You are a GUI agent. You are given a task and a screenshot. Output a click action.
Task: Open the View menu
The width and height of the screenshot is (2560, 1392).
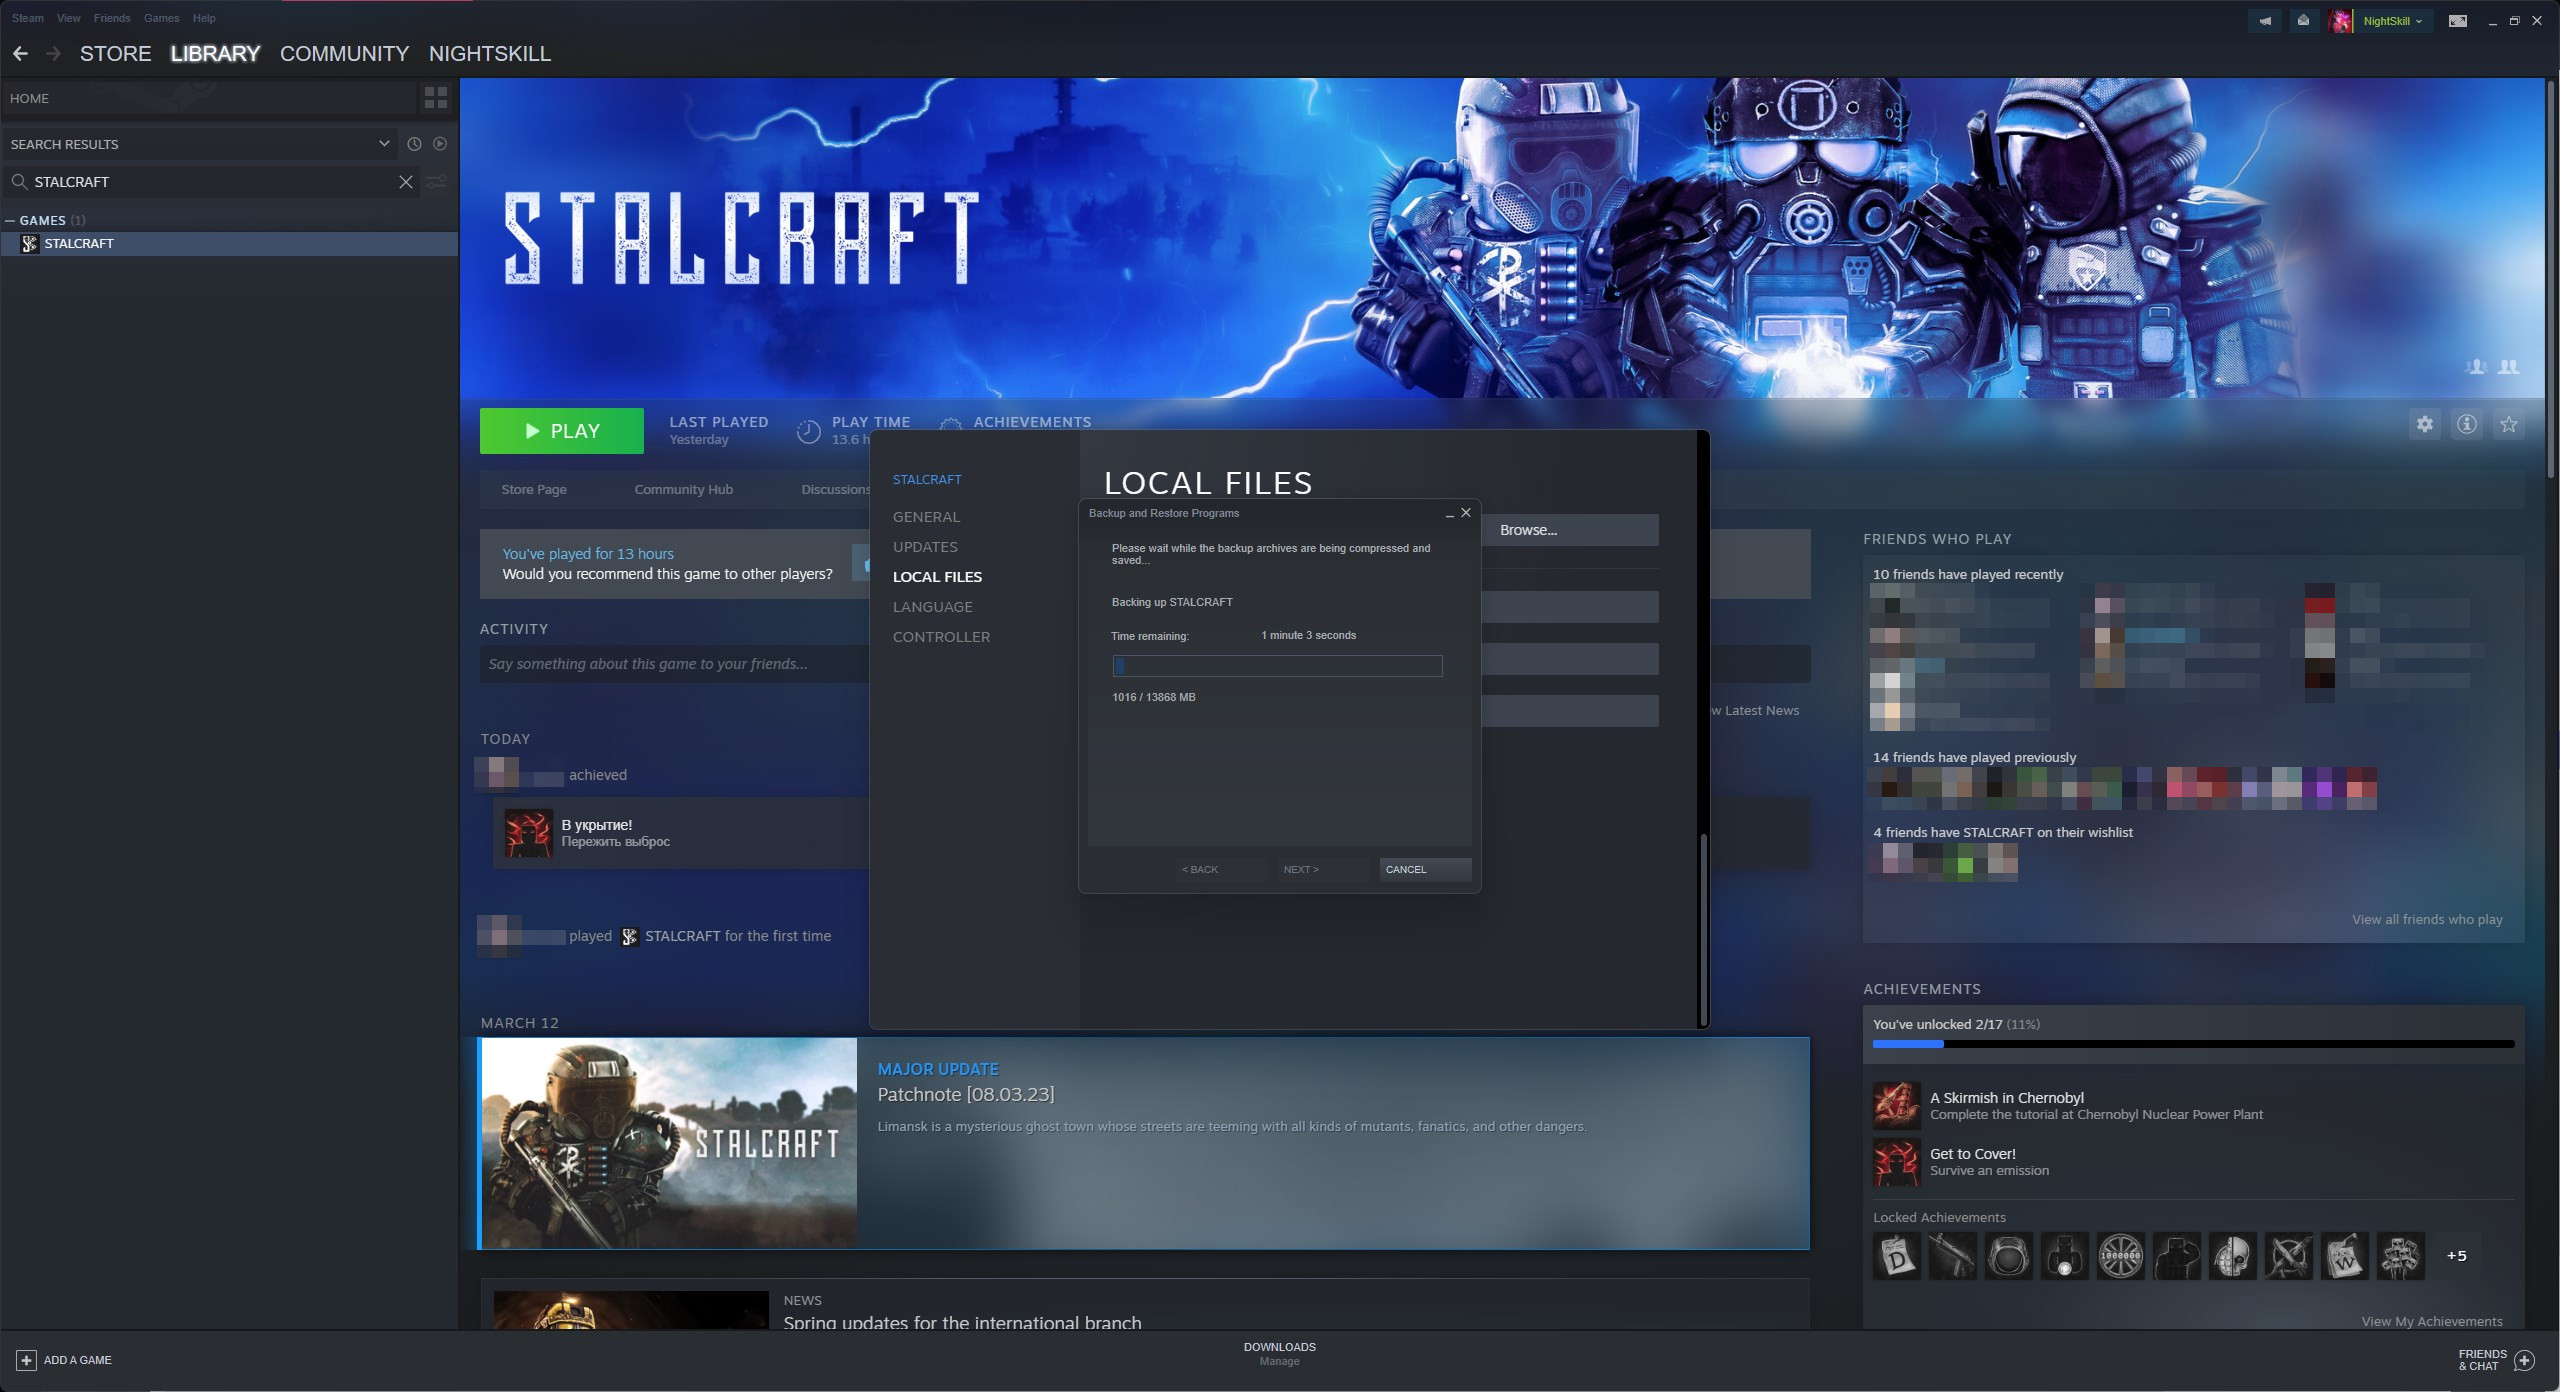69,18
